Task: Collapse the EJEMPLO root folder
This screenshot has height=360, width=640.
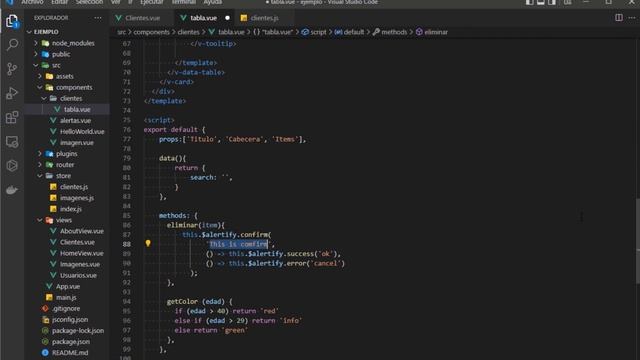Action: pos(46,32)
